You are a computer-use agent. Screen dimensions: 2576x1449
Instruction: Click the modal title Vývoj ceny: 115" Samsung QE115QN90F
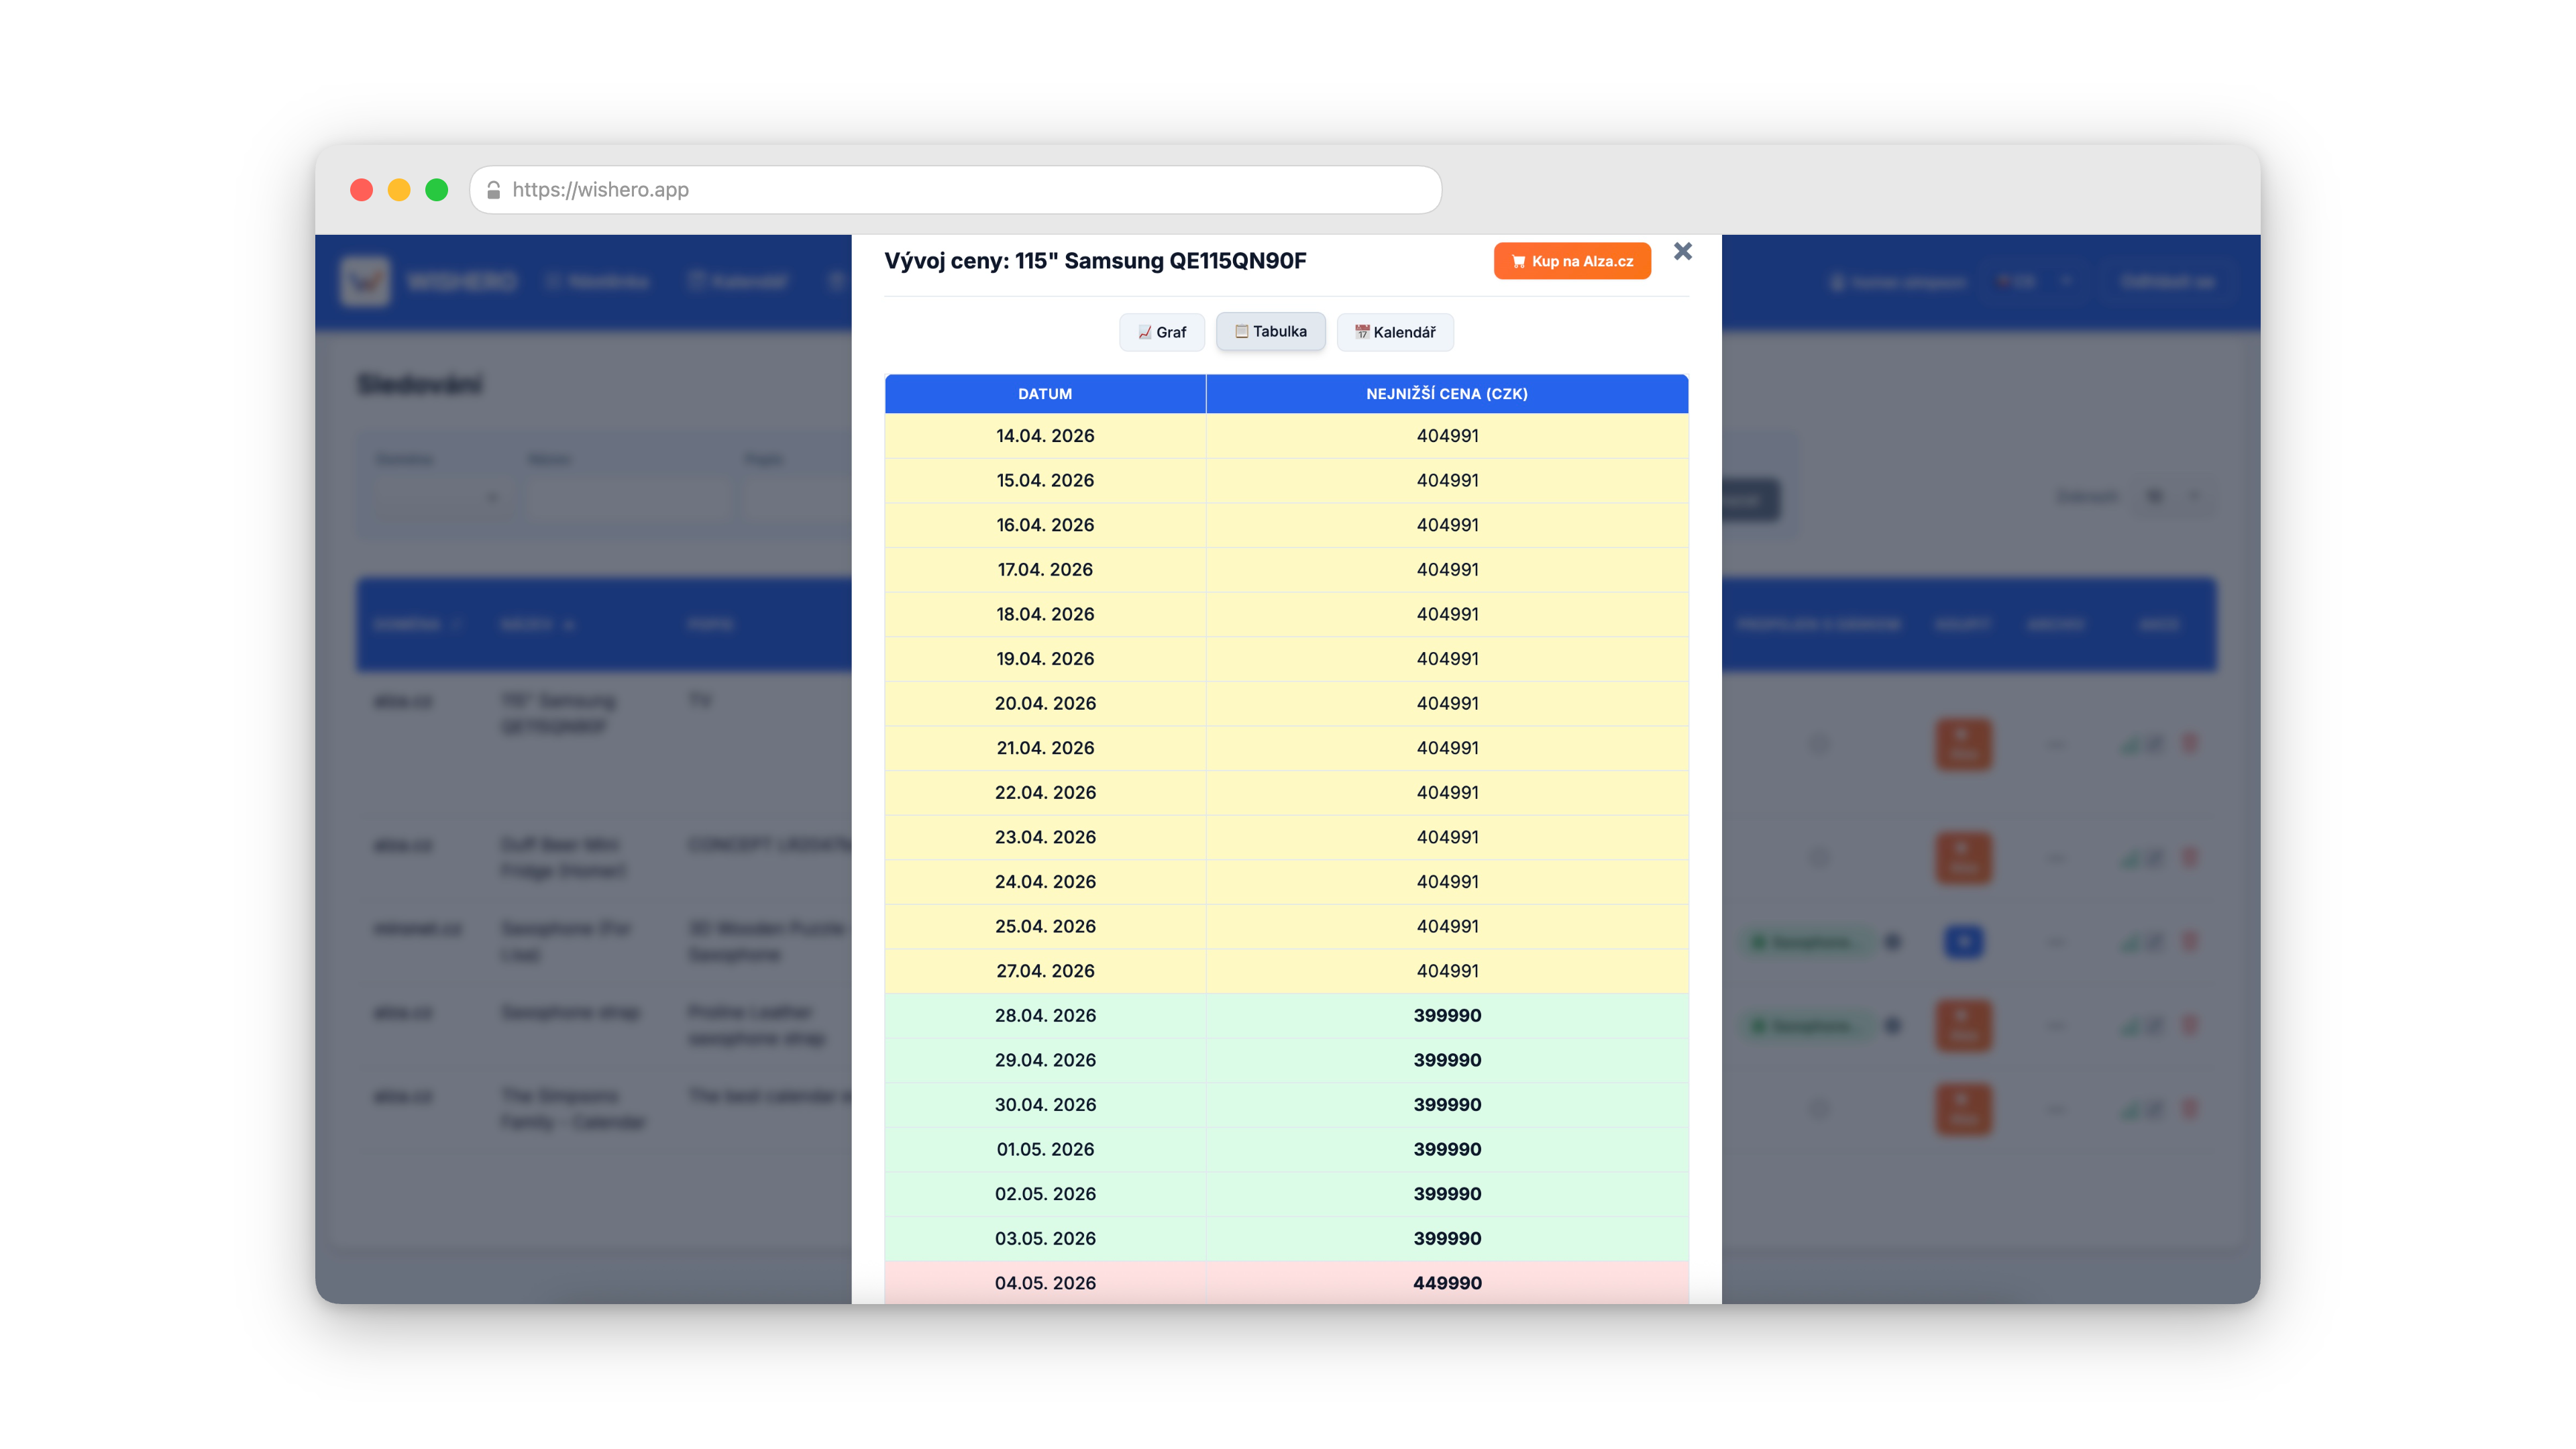(x=1095, y=261)
